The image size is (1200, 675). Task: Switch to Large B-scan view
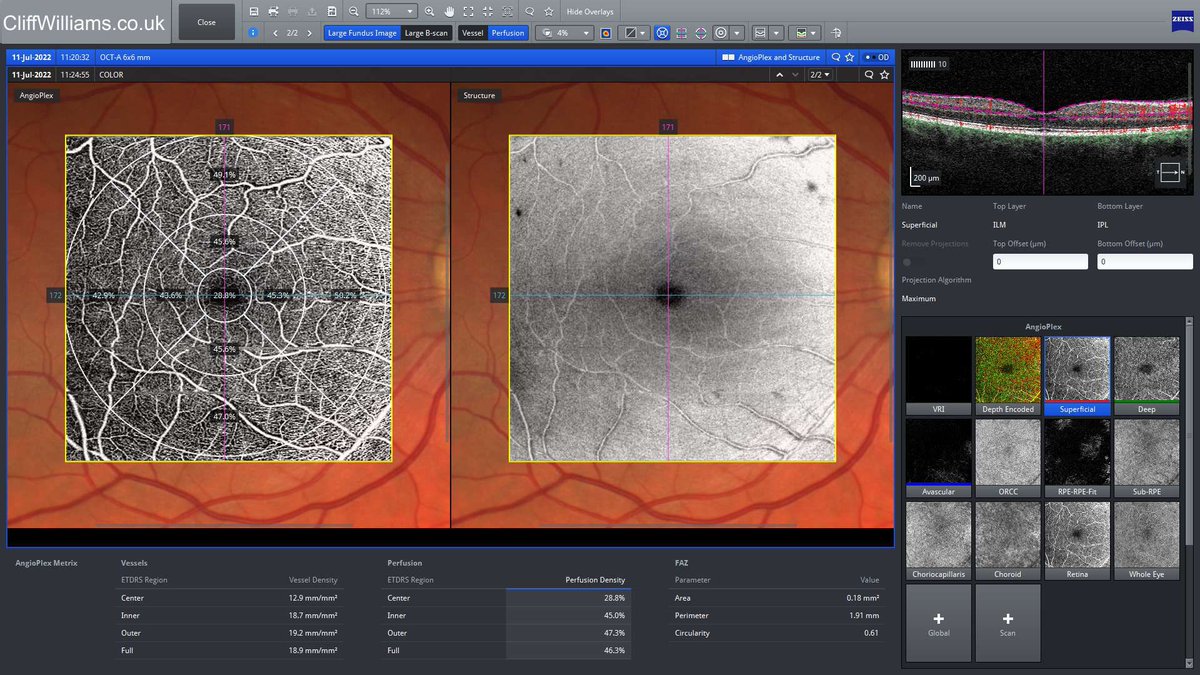(427, 33)
